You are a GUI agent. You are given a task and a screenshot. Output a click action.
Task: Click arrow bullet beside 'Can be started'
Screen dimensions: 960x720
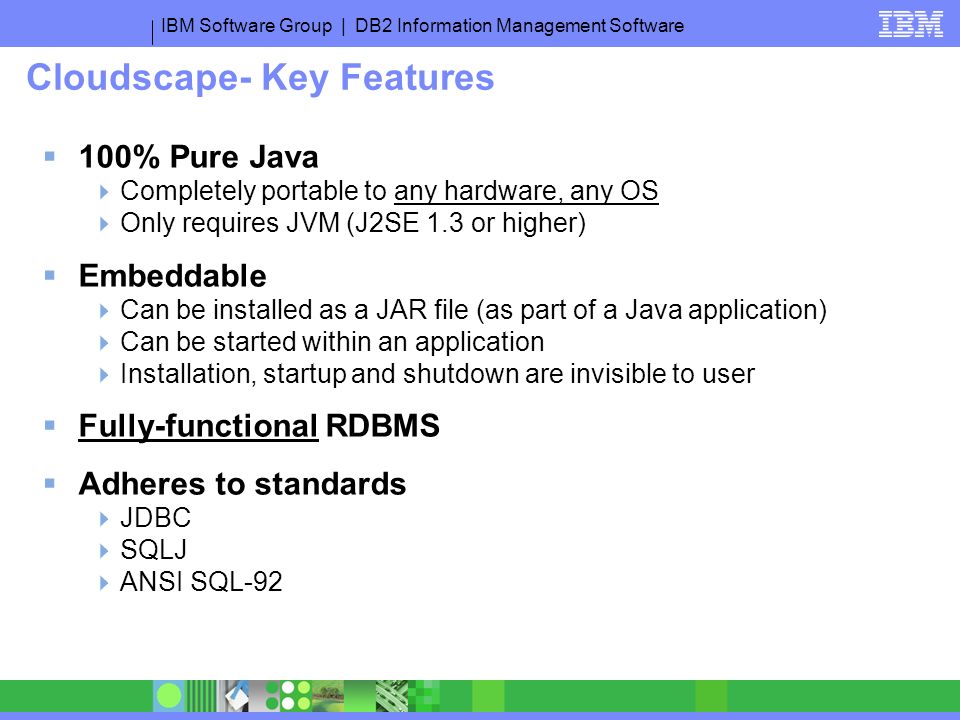click(103, 343)
